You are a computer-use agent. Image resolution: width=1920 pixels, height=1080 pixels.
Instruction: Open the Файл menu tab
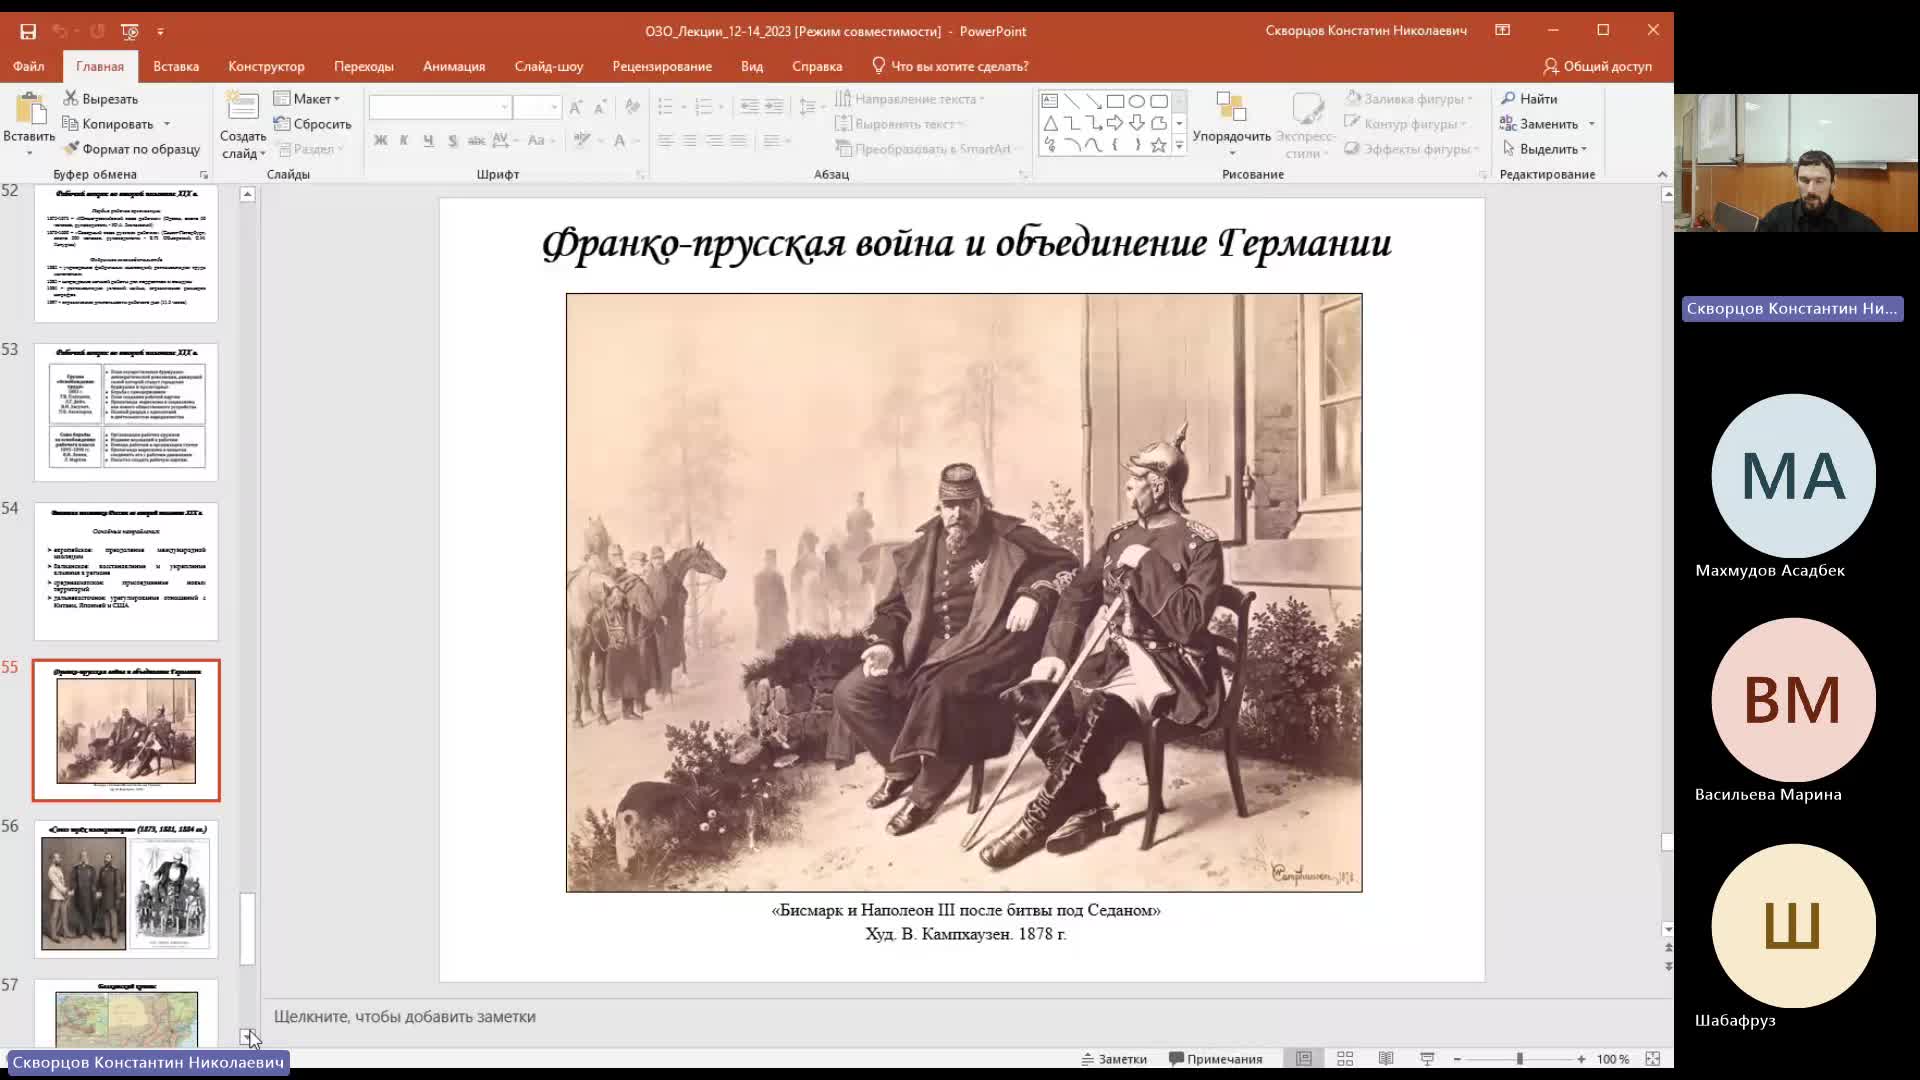28,66
